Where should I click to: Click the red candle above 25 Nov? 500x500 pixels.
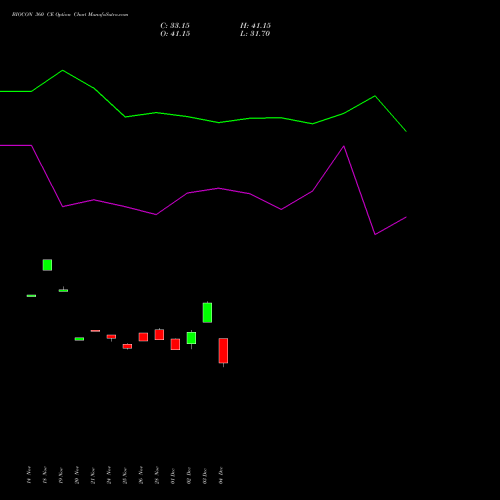(x=127, y=346)
